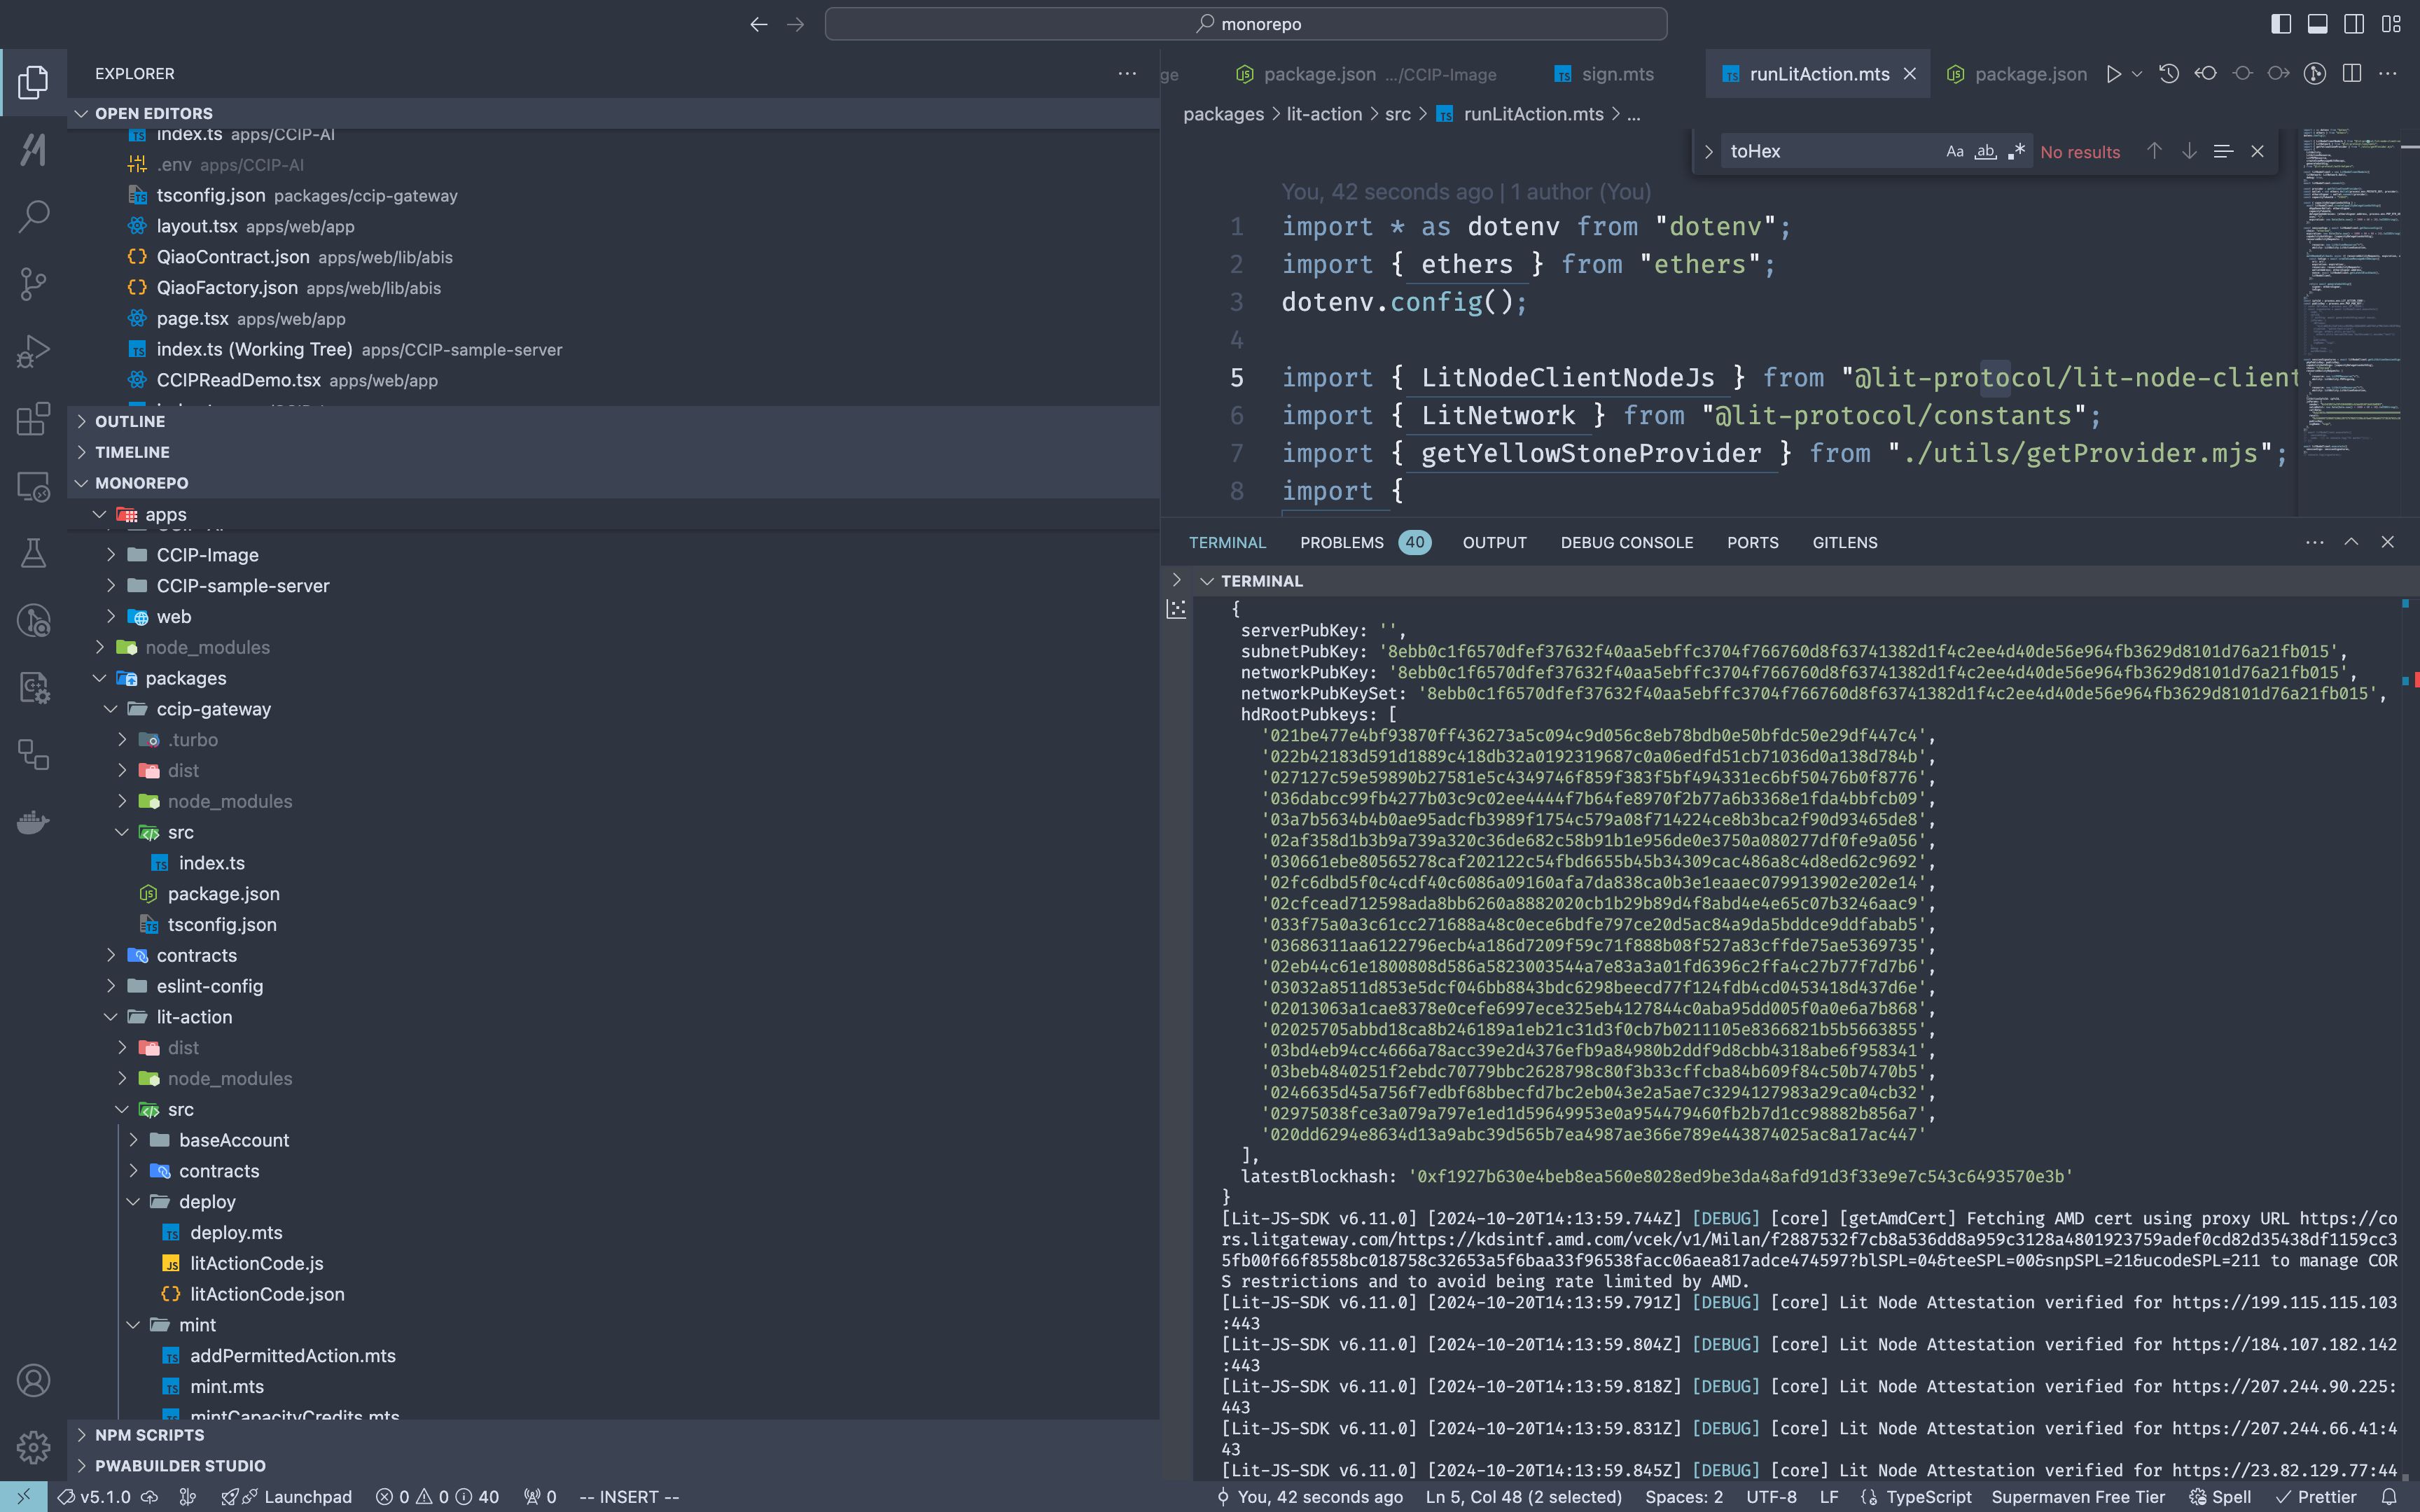2420x1512 pixels.
Task: Open the Docker view in activity bar
Action: 33,822
